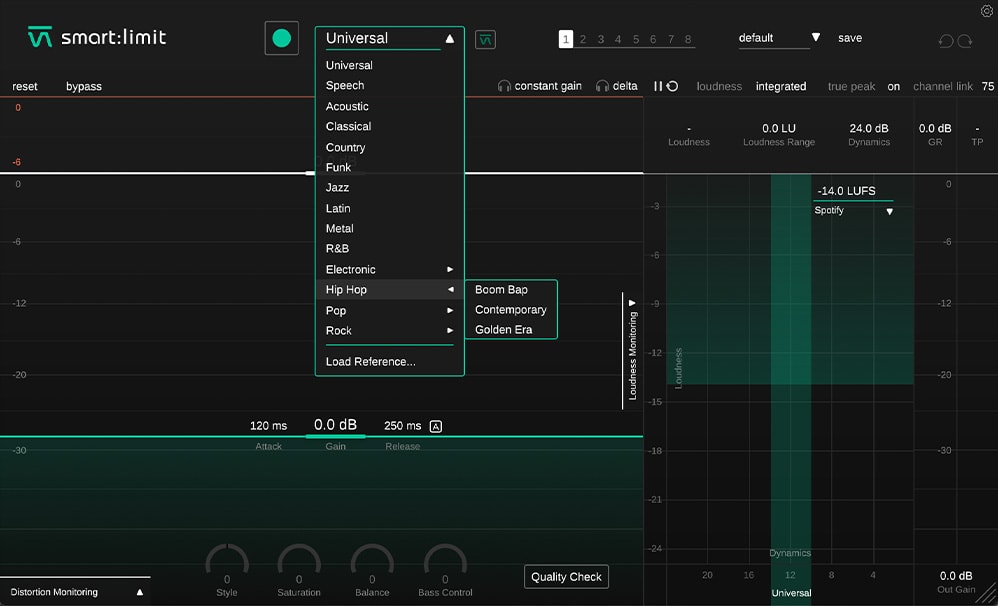Select the Jazz profile from list
Screen dimensions: 998x606
click(x=337, y=188)
